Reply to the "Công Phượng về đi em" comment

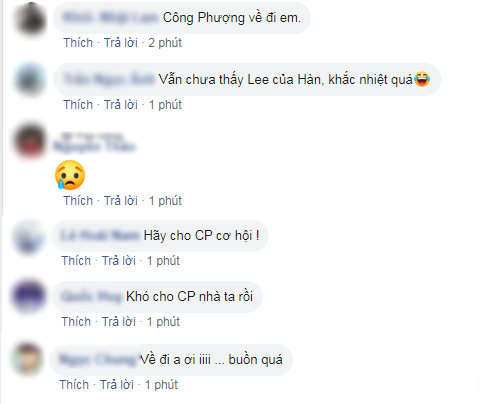pyautogui.click(x=121, y=43)
